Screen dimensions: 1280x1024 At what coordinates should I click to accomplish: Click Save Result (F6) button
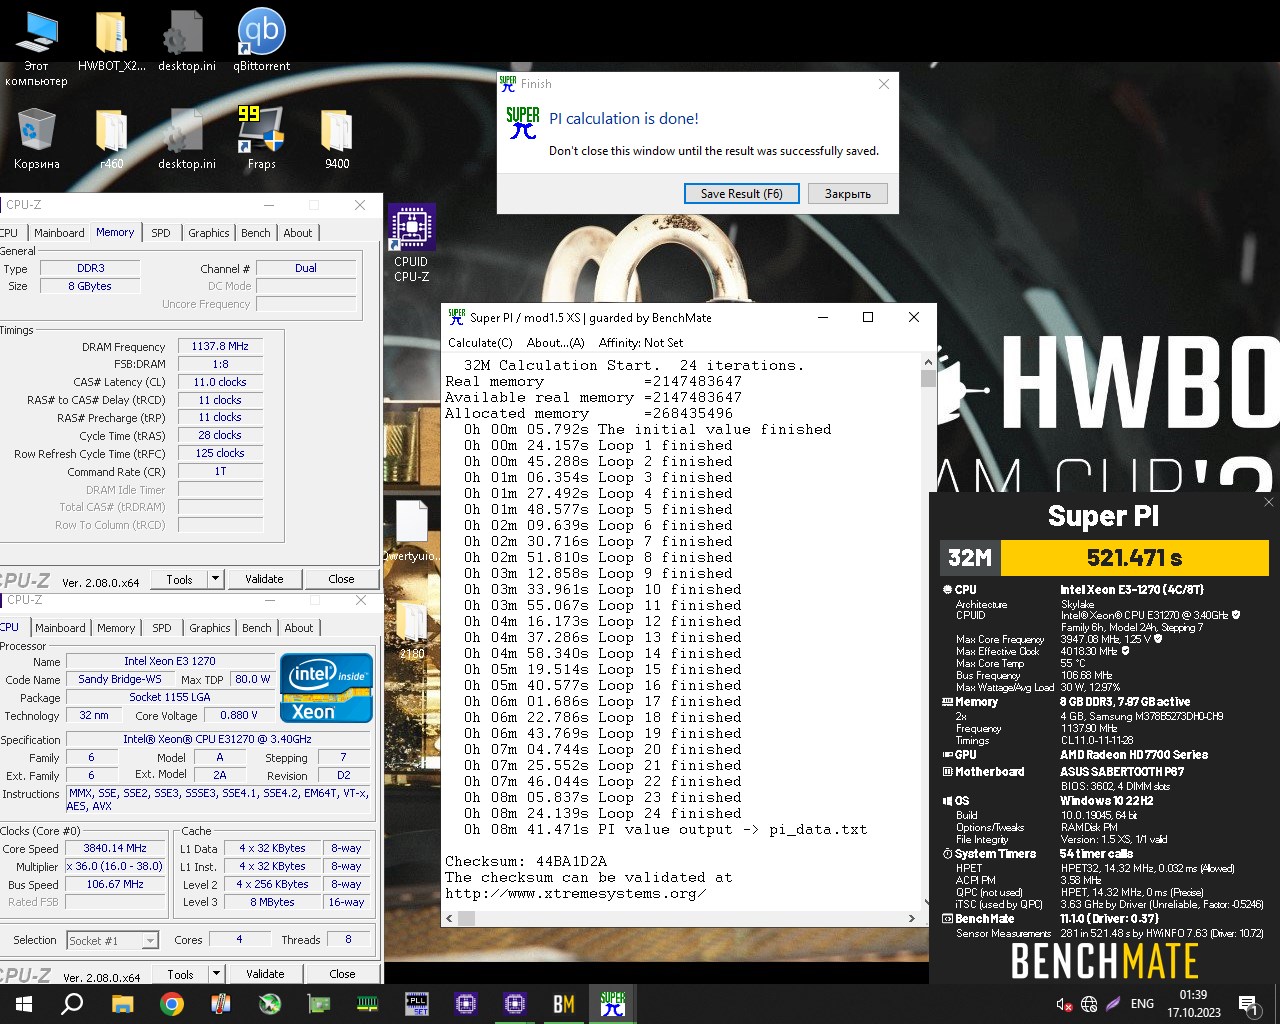point(742,194)
